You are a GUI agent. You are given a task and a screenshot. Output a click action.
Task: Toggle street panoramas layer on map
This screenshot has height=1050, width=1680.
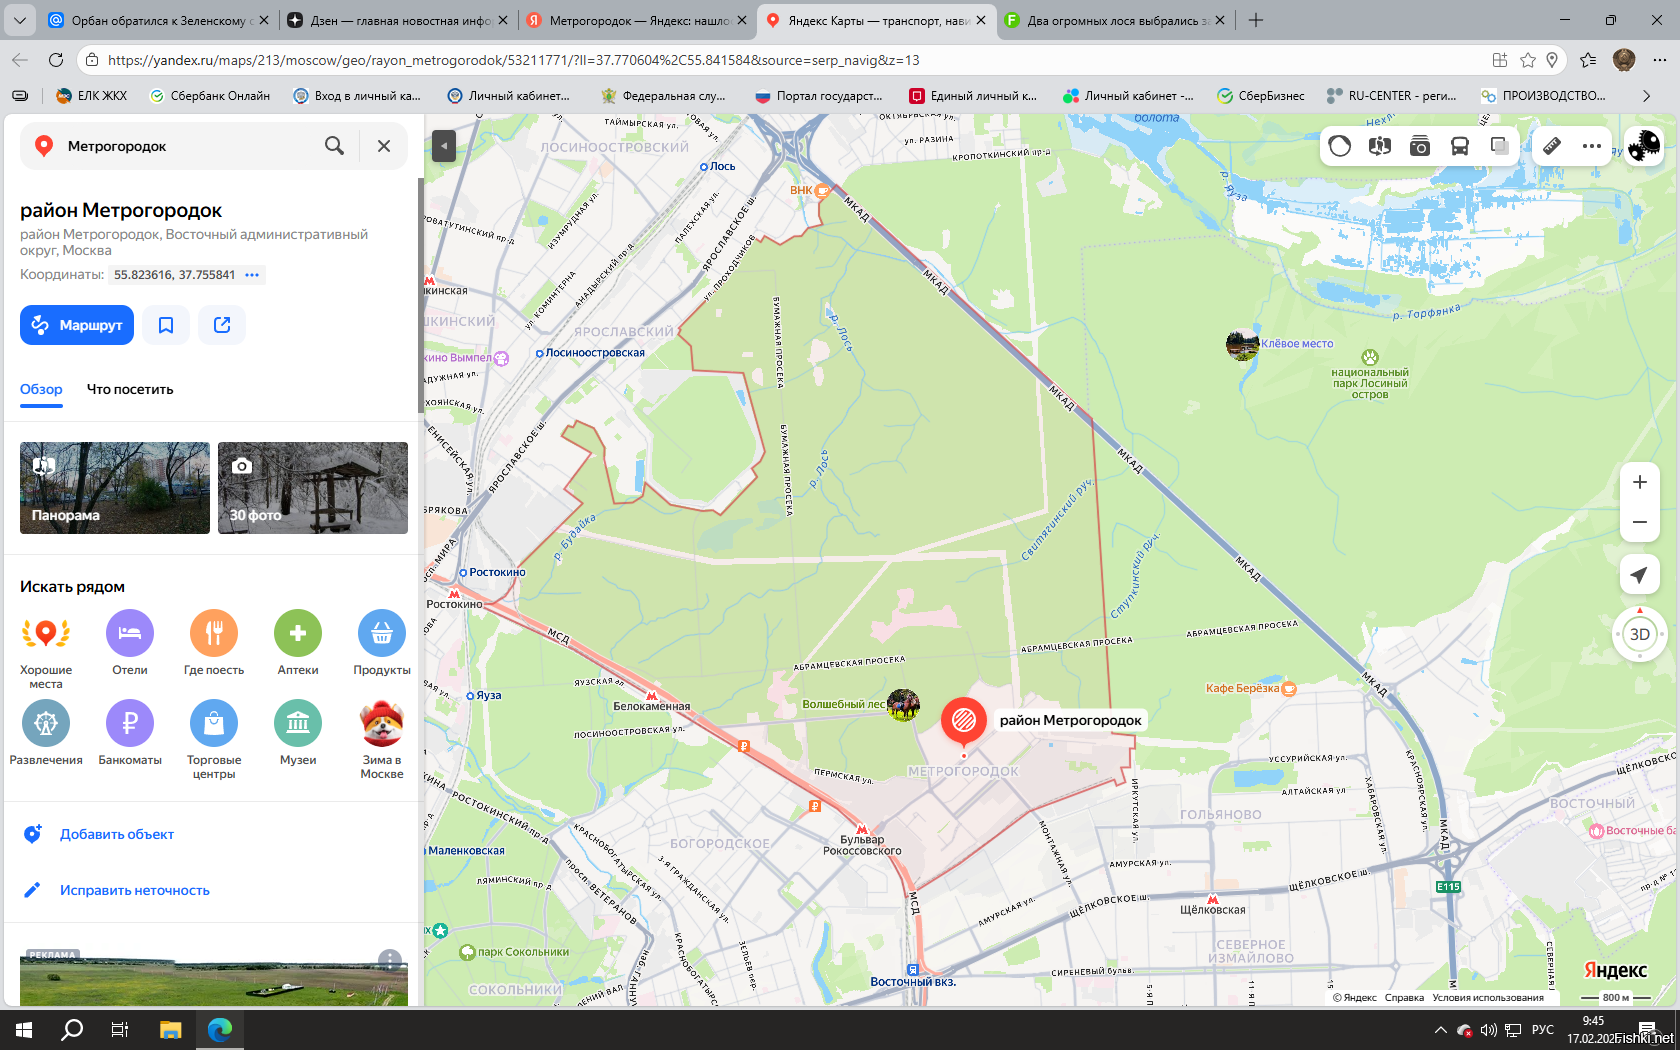(1380, 146)
